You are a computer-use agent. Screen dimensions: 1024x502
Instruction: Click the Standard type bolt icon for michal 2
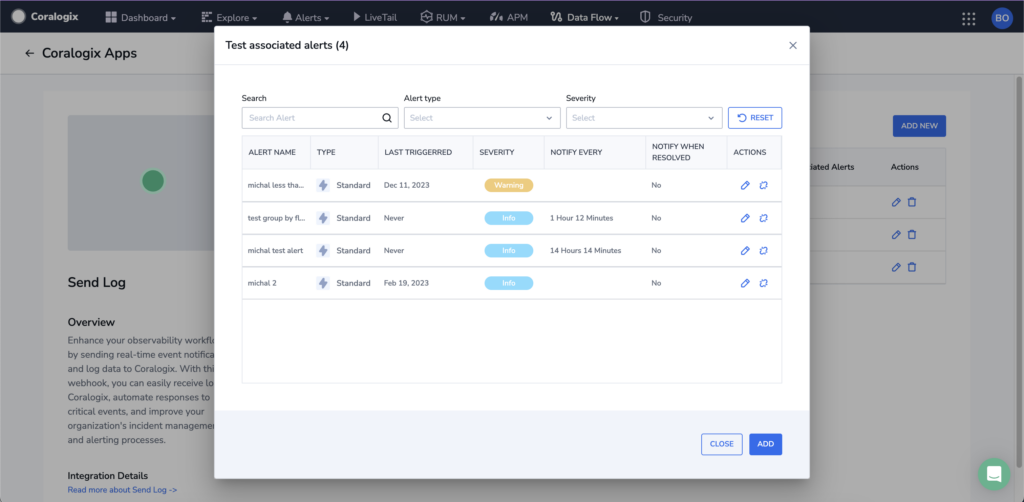(323, 283)
